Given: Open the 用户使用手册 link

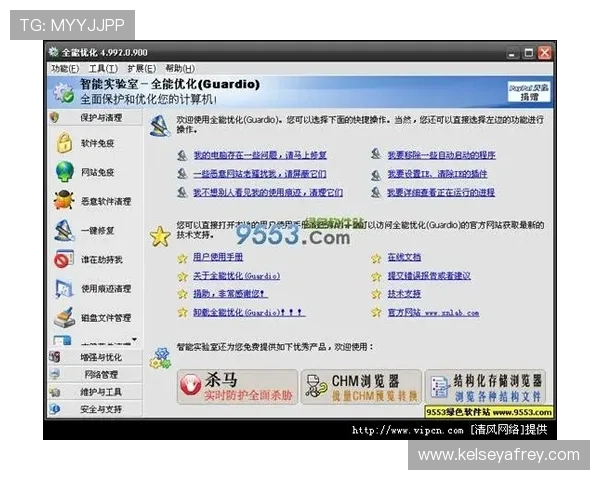Looking at the screenshot, I should pos(218,257).
